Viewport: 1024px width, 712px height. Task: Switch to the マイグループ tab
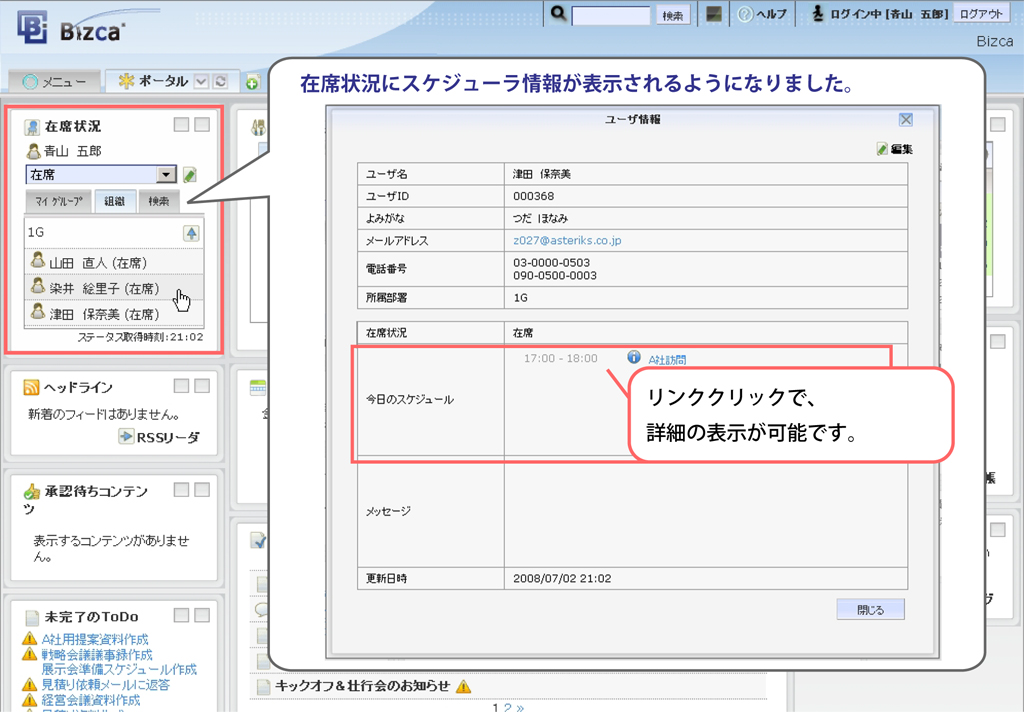click(x=59, y=201)
